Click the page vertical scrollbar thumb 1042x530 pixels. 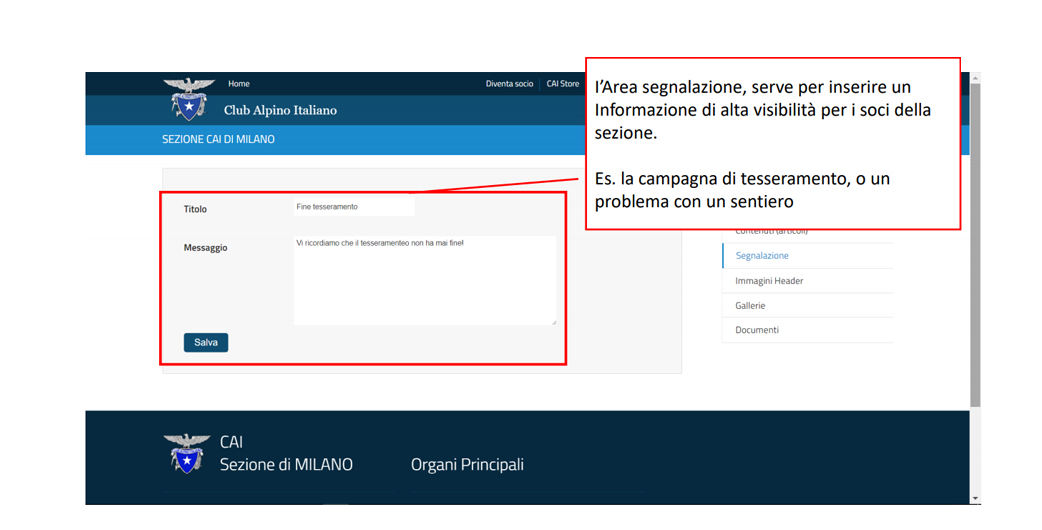point(975,245)
